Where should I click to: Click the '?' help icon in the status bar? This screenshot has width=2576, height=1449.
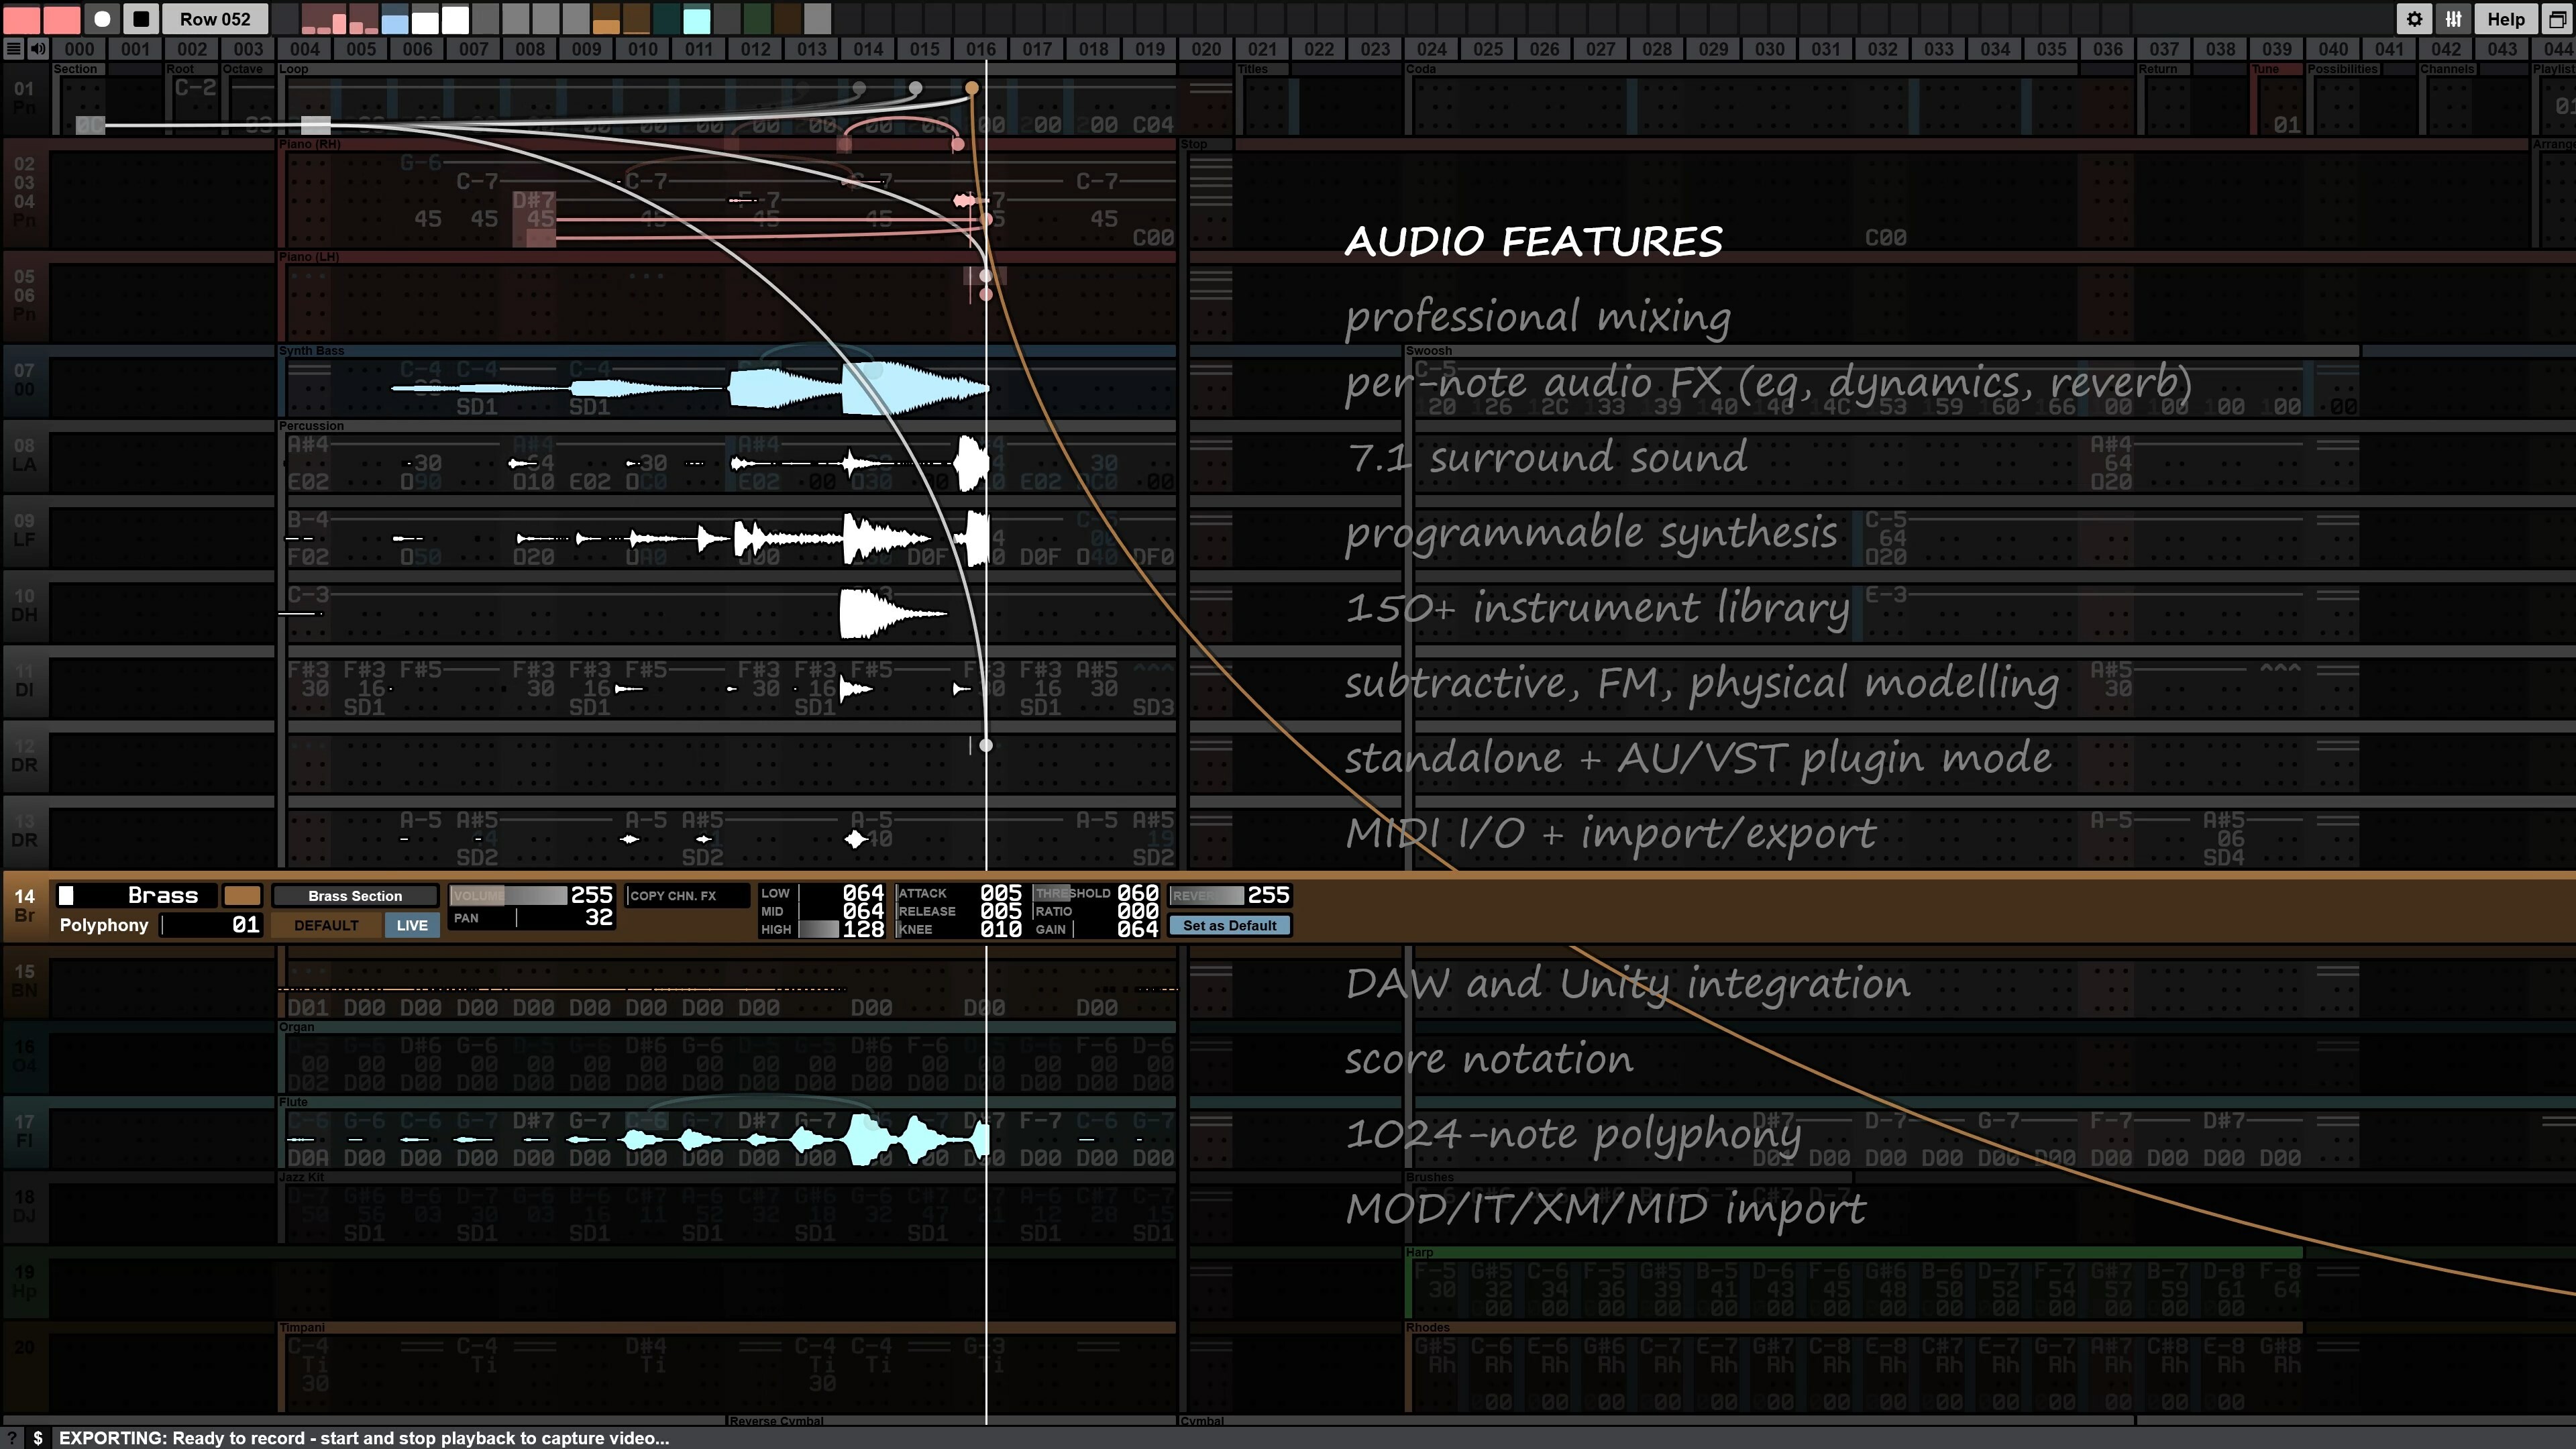11,1438
